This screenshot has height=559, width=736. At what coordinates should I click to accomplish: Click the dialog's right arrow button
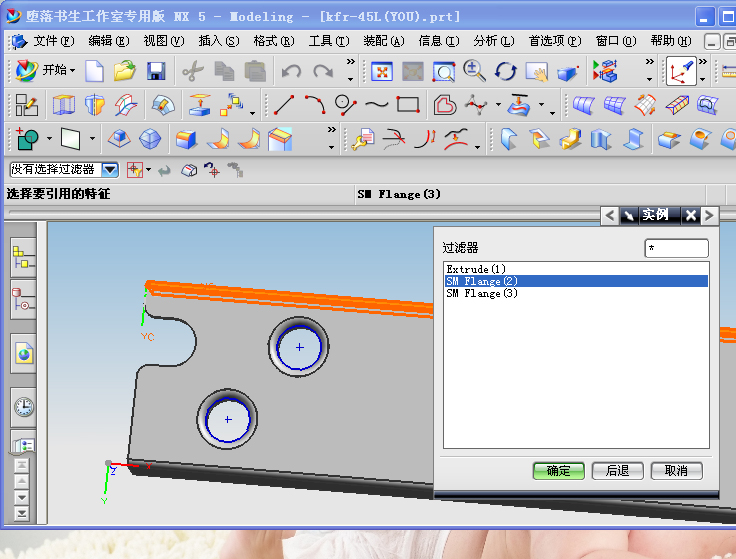tap(709, 215)
